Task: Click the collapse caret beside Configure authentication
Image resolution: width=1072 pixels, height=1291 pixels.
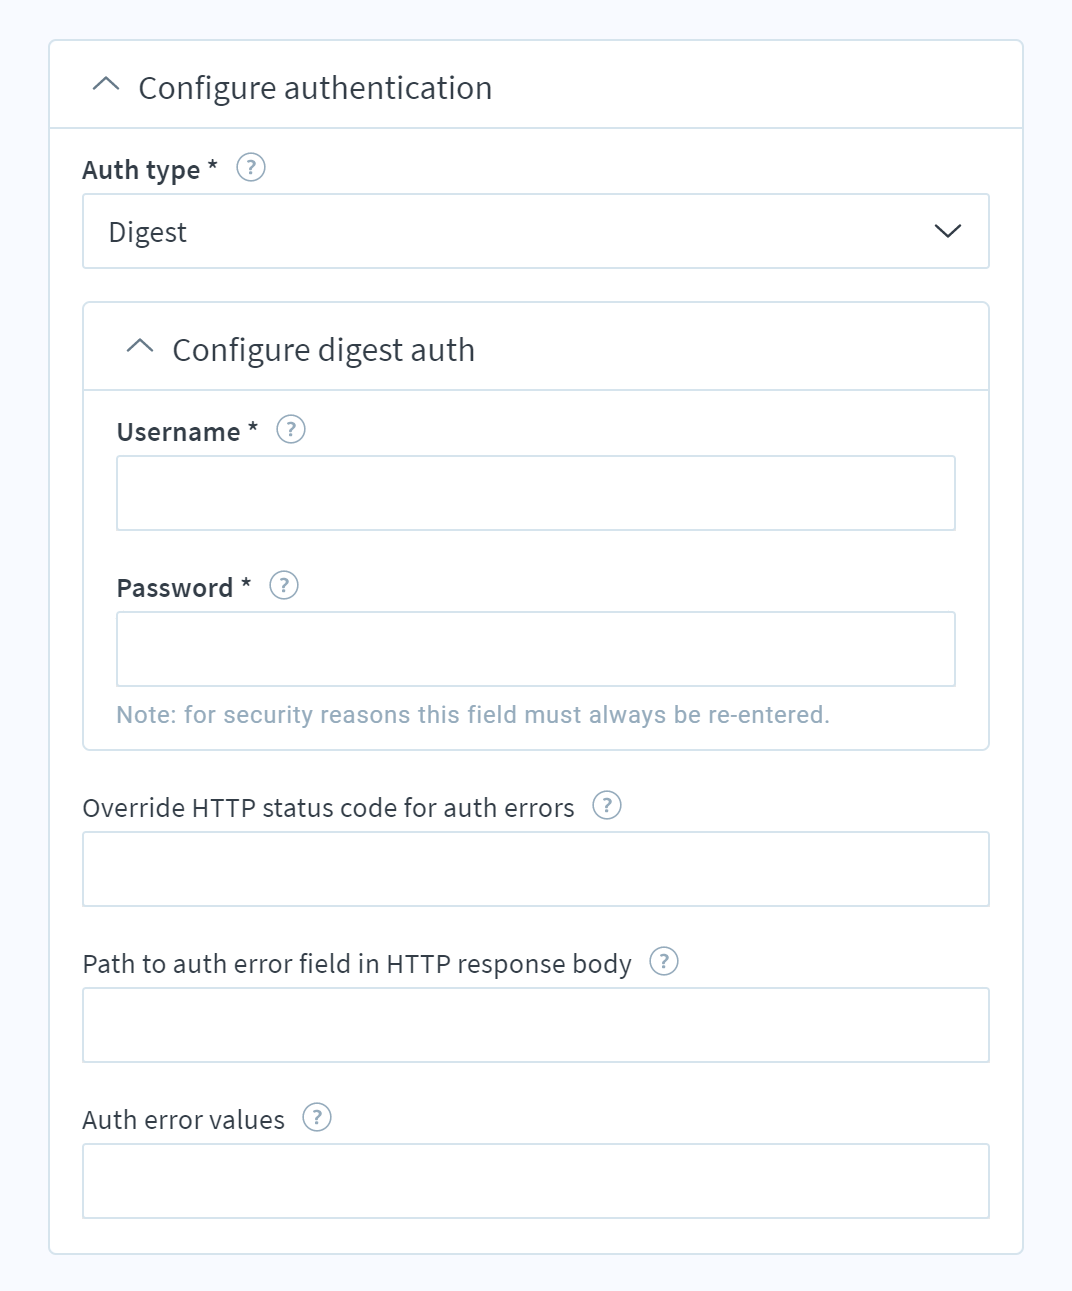Action: [103, 86]
